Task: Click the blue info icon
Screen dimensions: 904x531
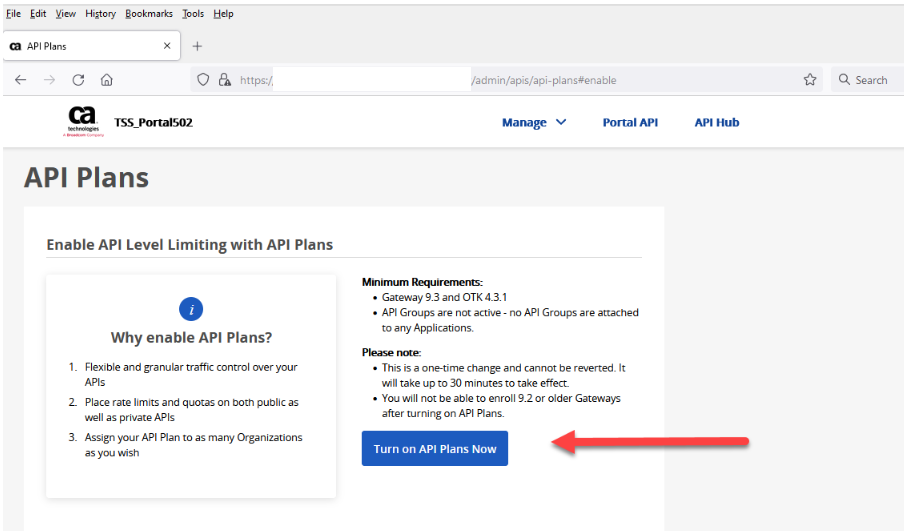Action: [191, 308]
